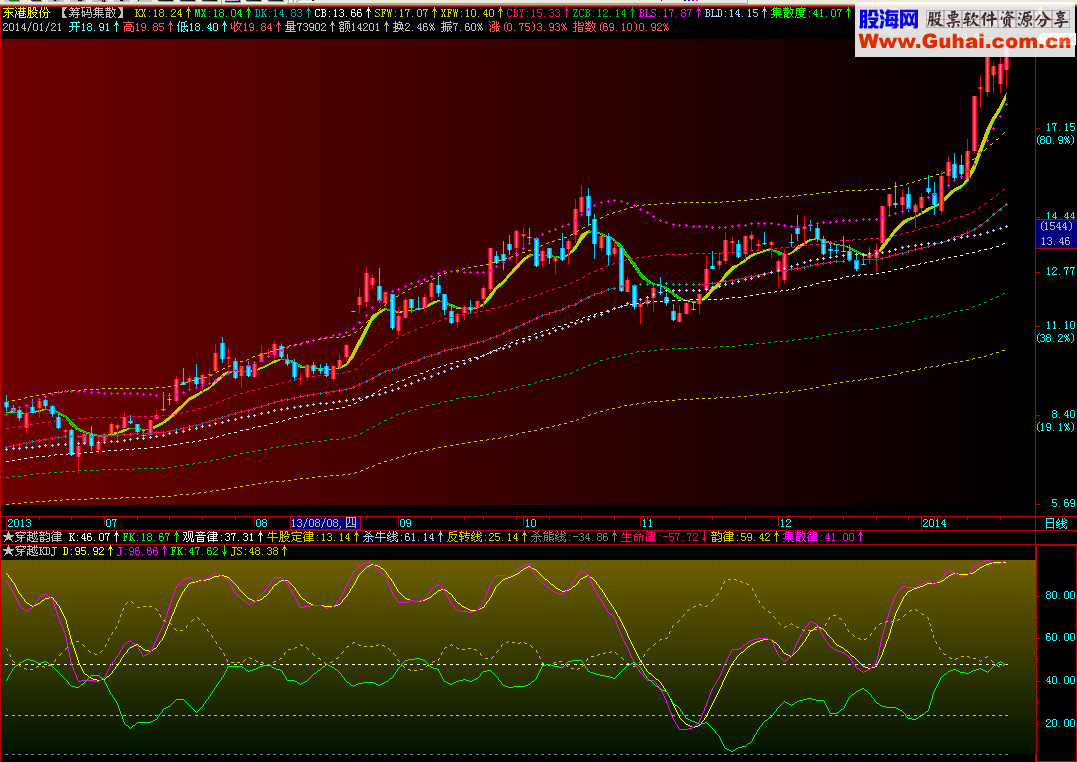Screen dimensions: 1077x762
Task: Click the 日线 period button
Action: point(1056,524)
